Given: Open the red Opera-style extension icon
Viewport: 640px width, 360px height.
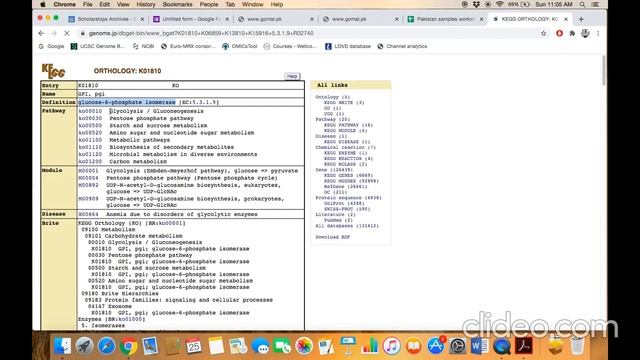Looking at the screenshot, I should point(559,33).
